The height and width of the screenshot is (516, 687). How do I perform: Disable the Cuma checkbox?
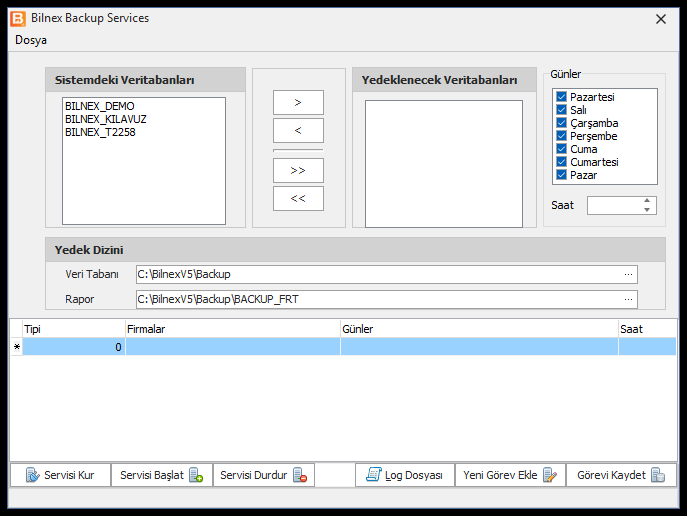click(561, 148)
